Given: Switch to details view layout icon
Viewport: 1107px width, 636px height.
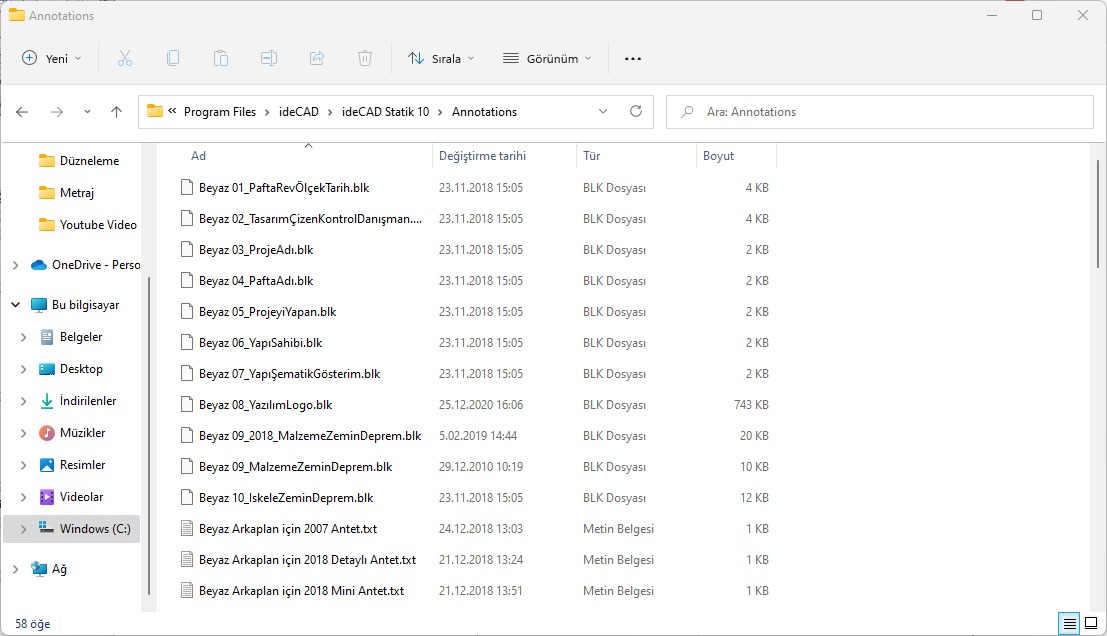Looking at the screenshot, I should click(1070, 624).
